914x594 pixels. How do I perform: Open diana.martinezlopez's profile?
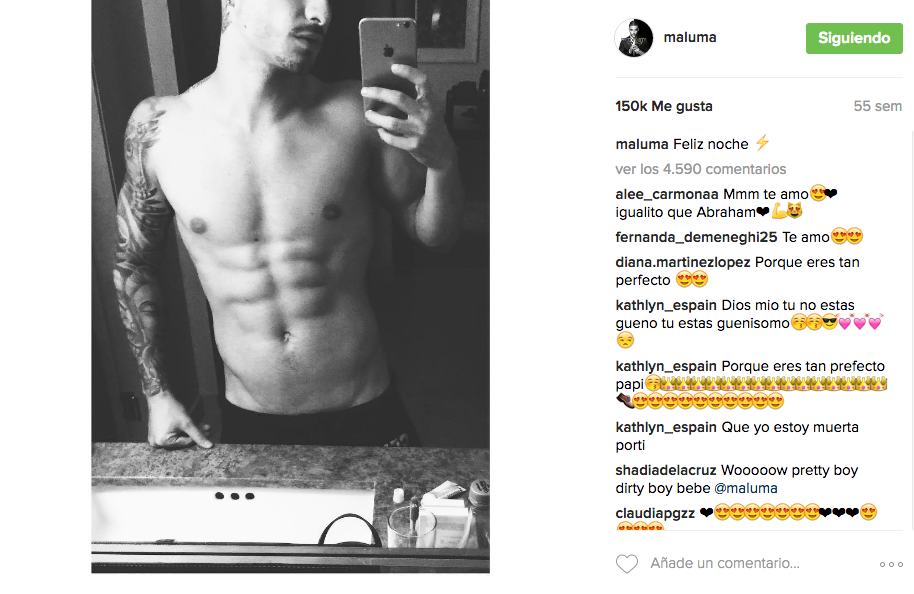coord(683,262)
